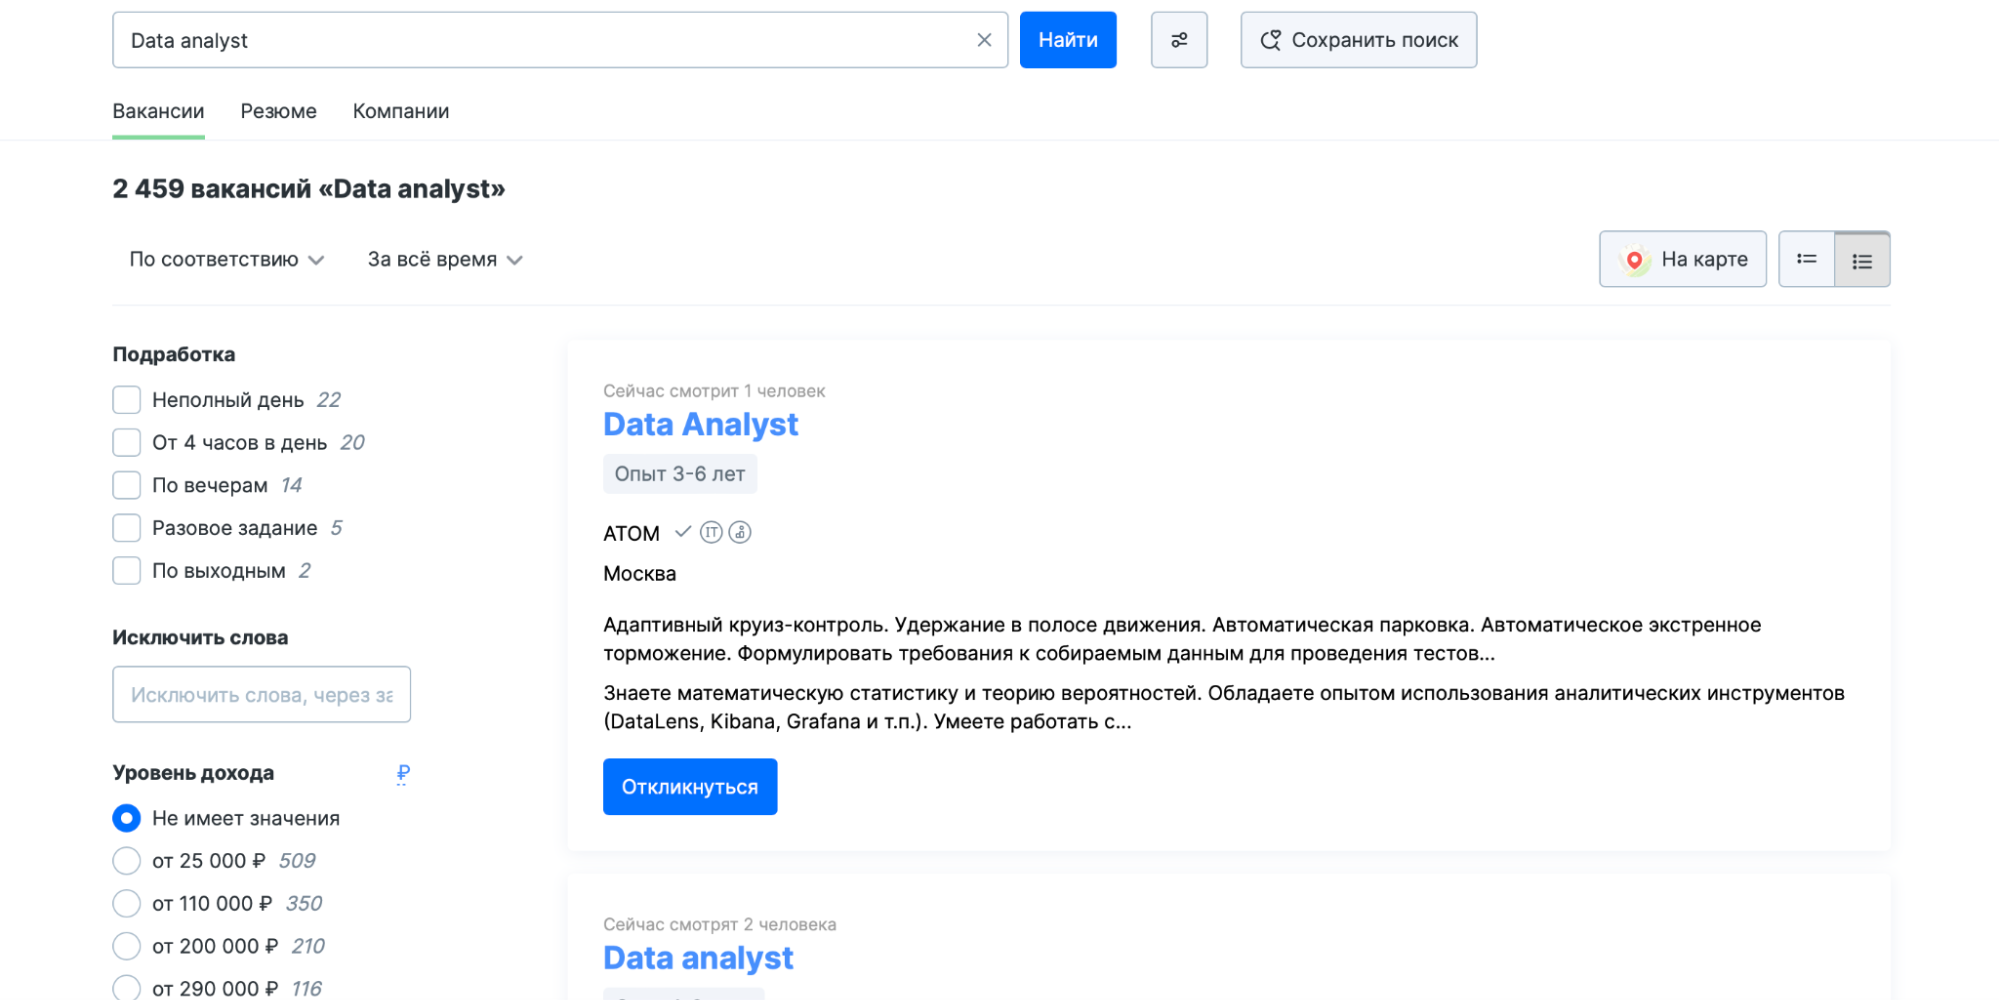The image size is (1999, 1001).
Task: Focus the Исключить слова input field
Action: pyautogui.click(x=261, y=694)
